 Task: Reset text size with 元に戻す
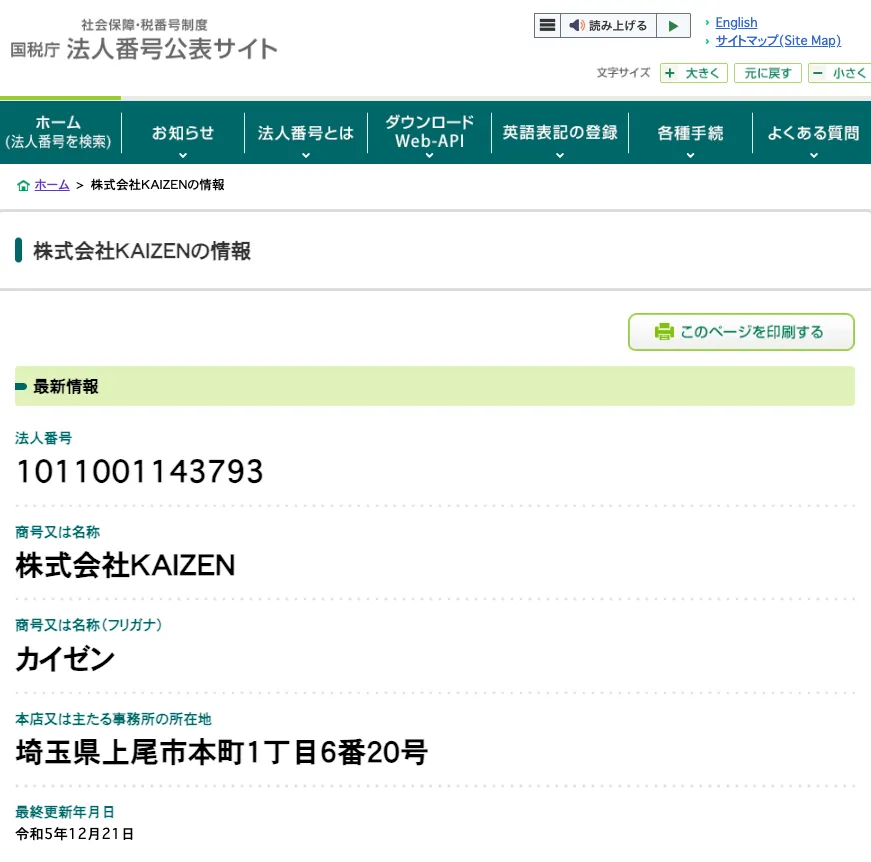[768, 73]
